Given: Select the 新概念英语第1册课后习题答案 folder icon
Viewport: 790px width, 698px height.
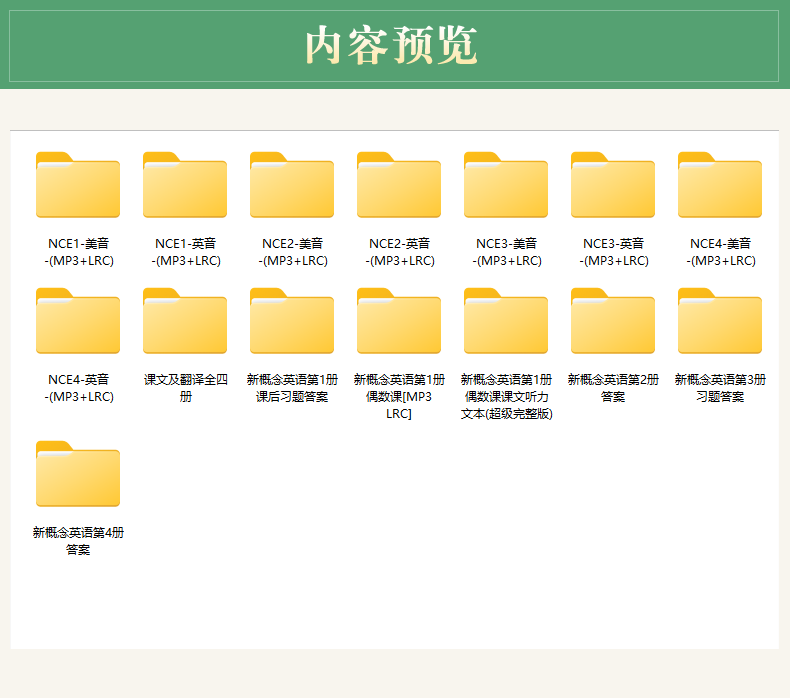Looking at the screenshot, I should click(x=292, y=321).
